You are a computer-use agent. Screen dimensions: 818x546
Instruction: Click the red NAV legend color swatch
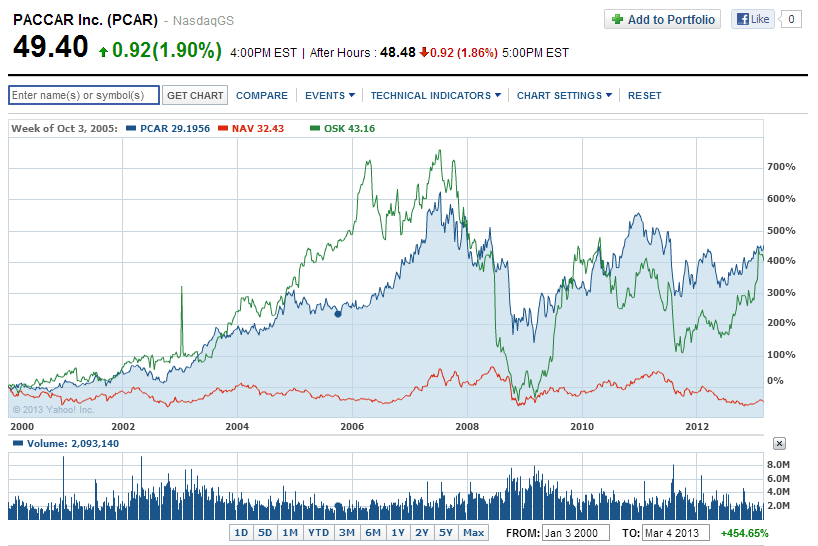click(x=223, y=128)
